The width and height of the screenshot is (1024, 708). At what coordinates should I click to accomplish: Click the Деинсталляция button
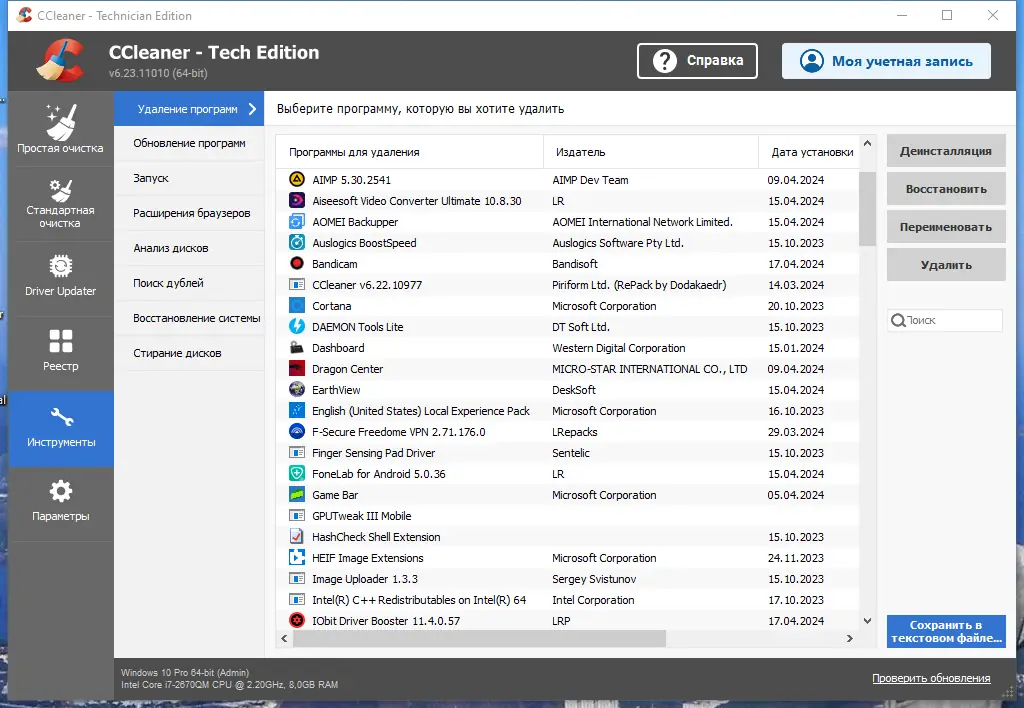click(945, 150)
